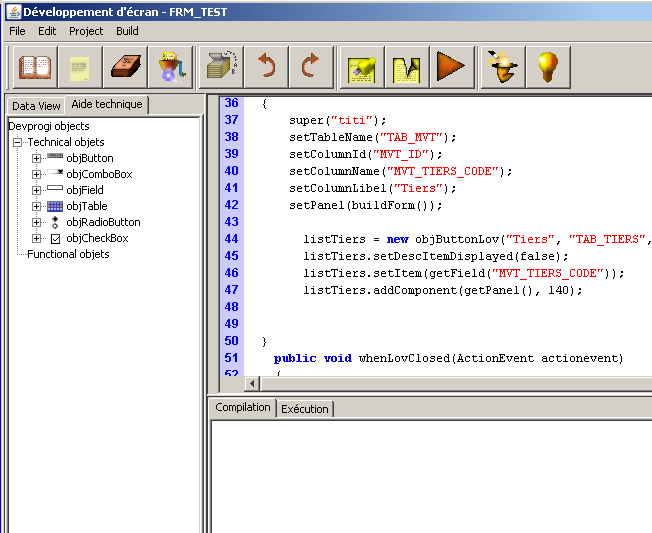
Task: Expand the objCheckBox node
Action: click(x=37, y=238)
